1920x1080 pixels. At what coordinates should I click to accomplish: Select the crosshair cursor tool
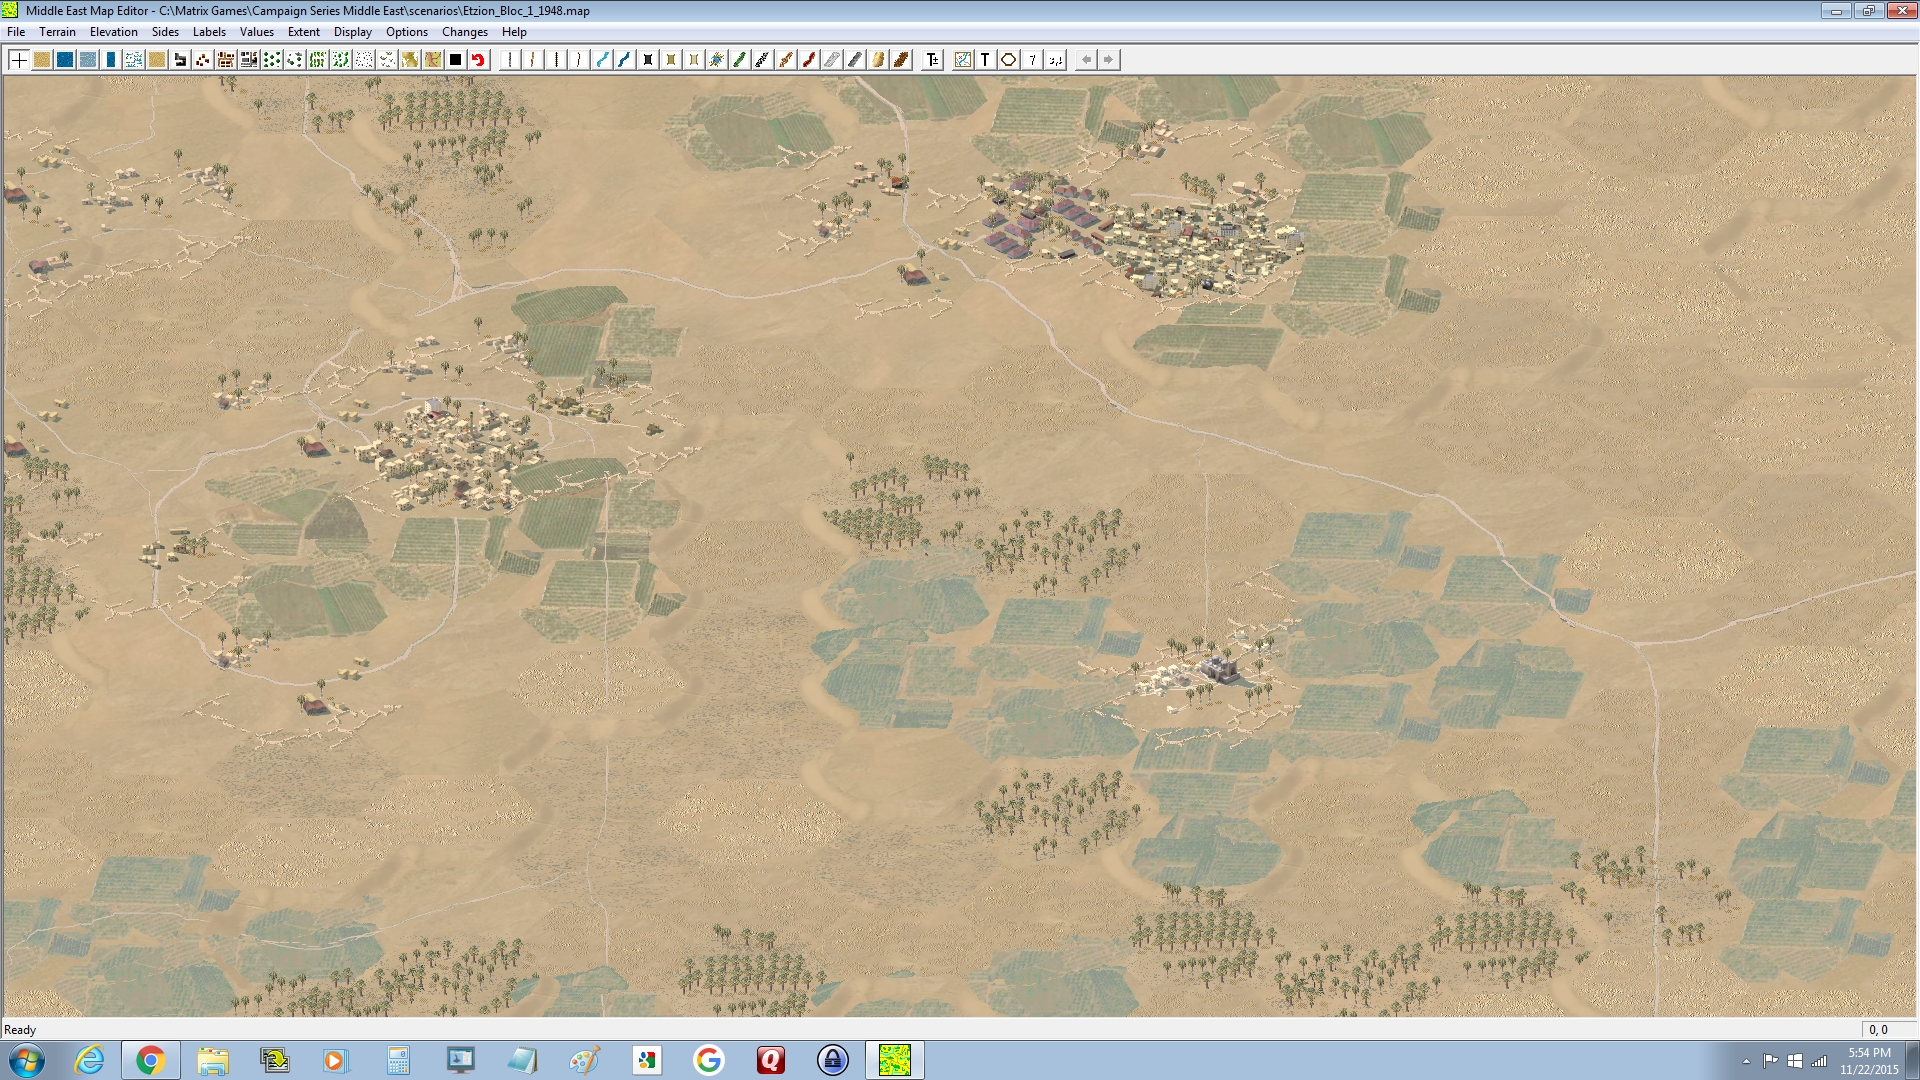point(18,60)
